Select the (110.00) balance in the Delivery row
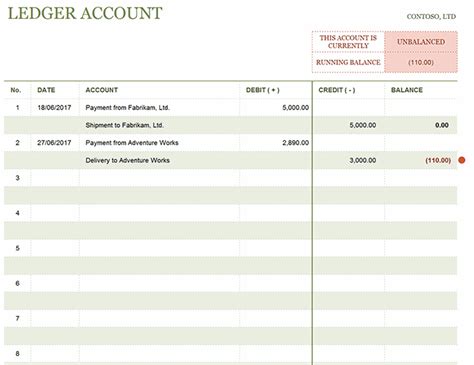The width and height of the screenshot is (474, 365). 421,160
